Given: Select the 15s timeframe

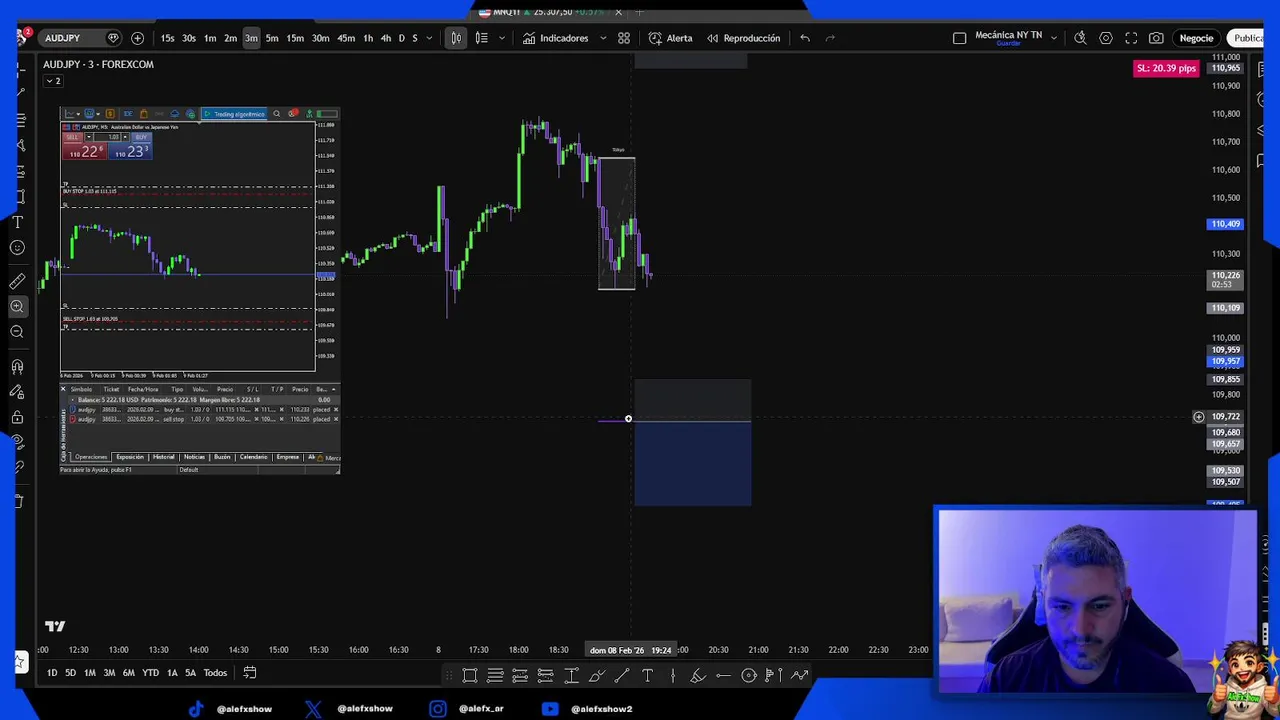Looking at the screenshot, I should click(167, 38).
